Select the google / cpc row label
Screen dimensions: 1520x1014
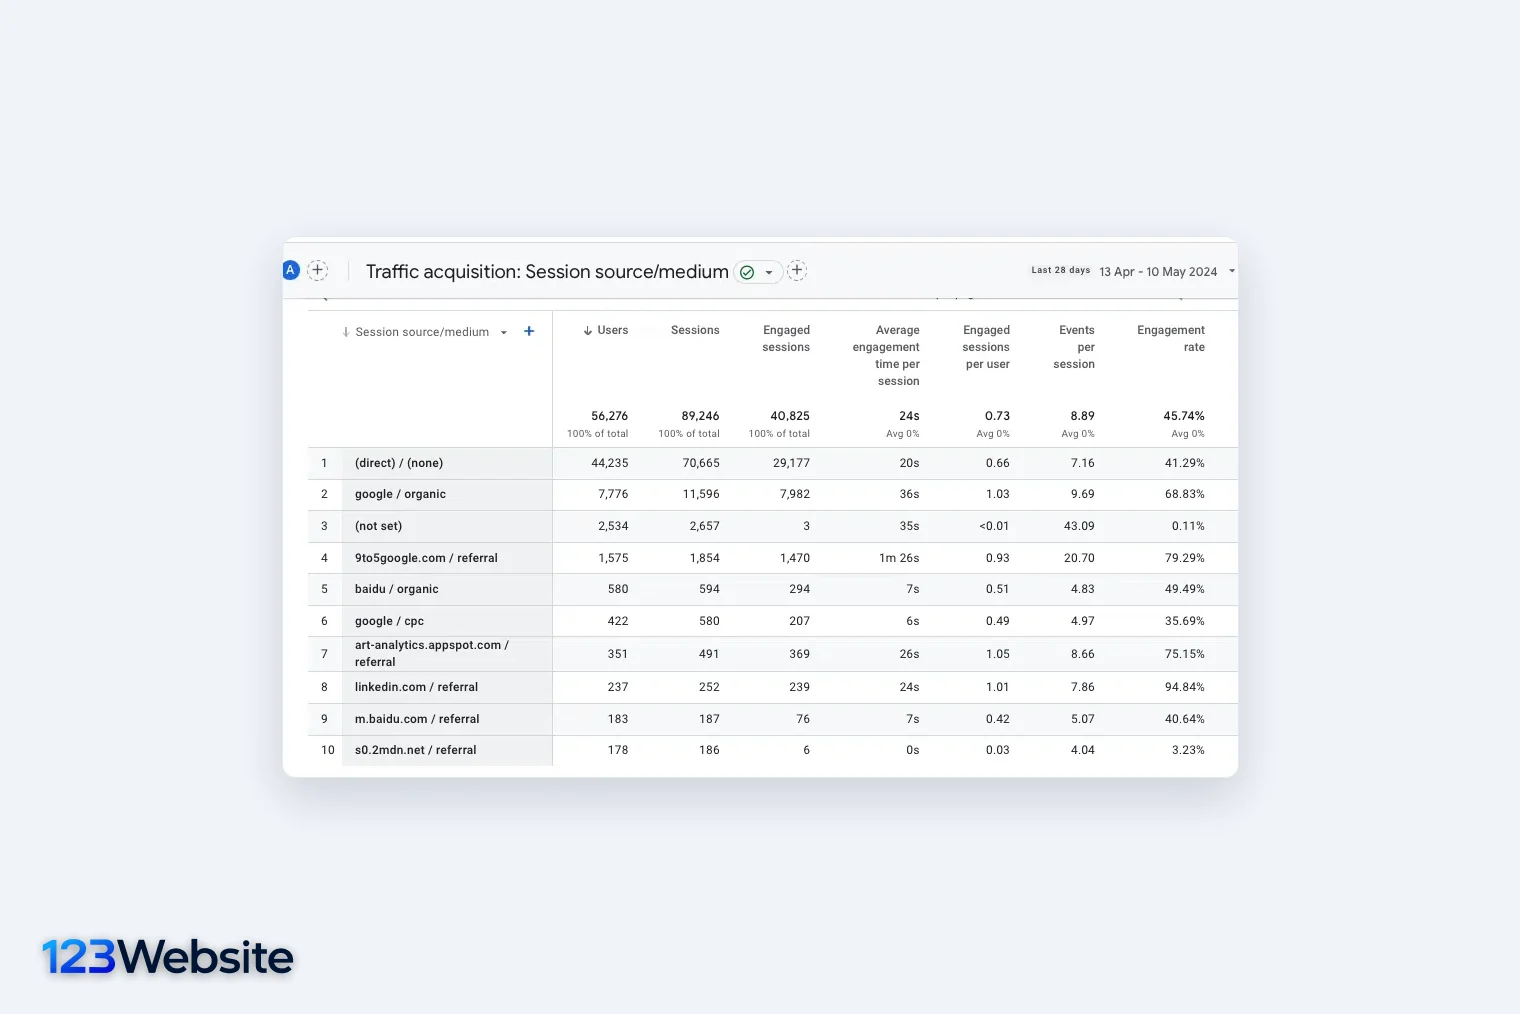[389, 621]
